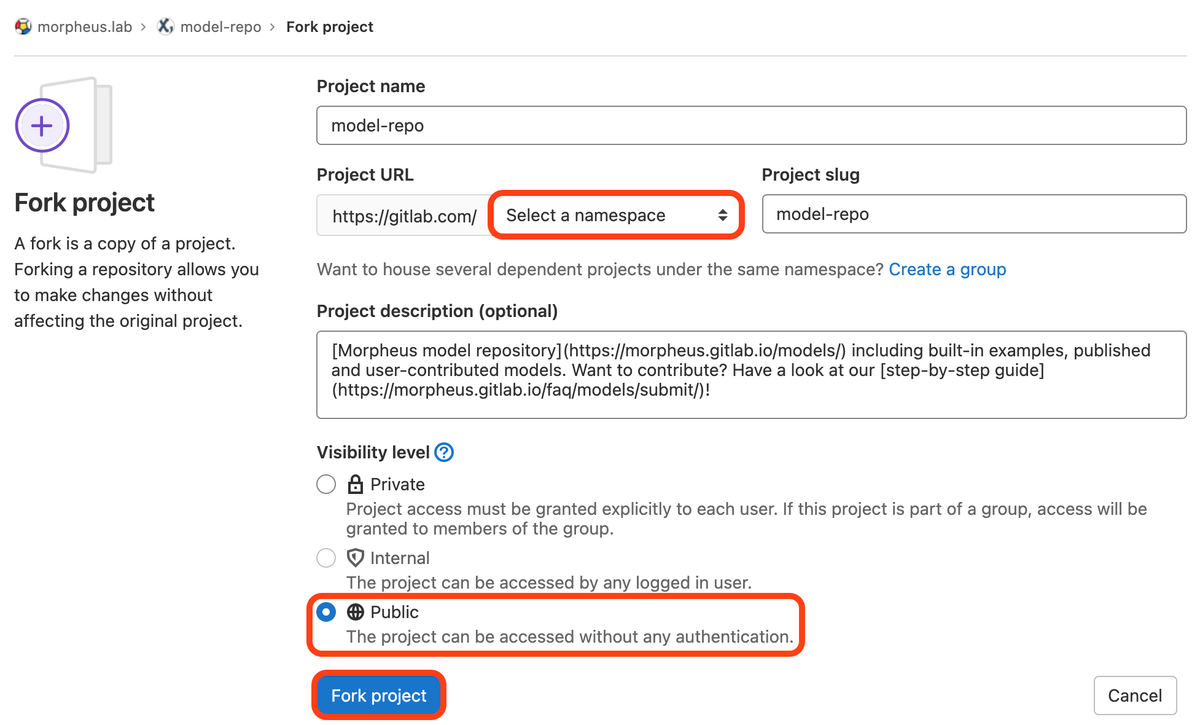Viewport: 1200px width, 725px height.
Task: Select the Public visibility radio button
Action: click(x=326, y=612)
